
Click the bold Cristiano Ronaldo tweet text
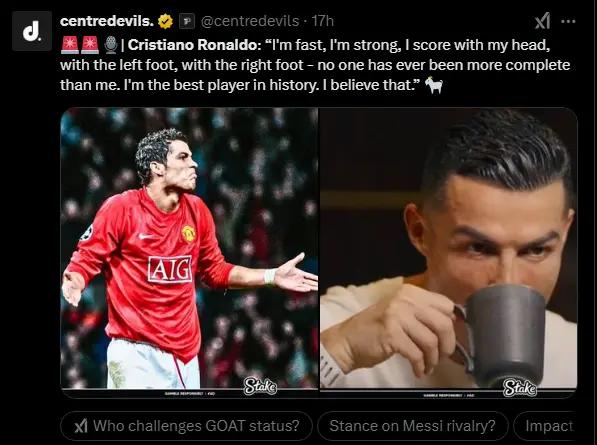[x=193, y=45]
